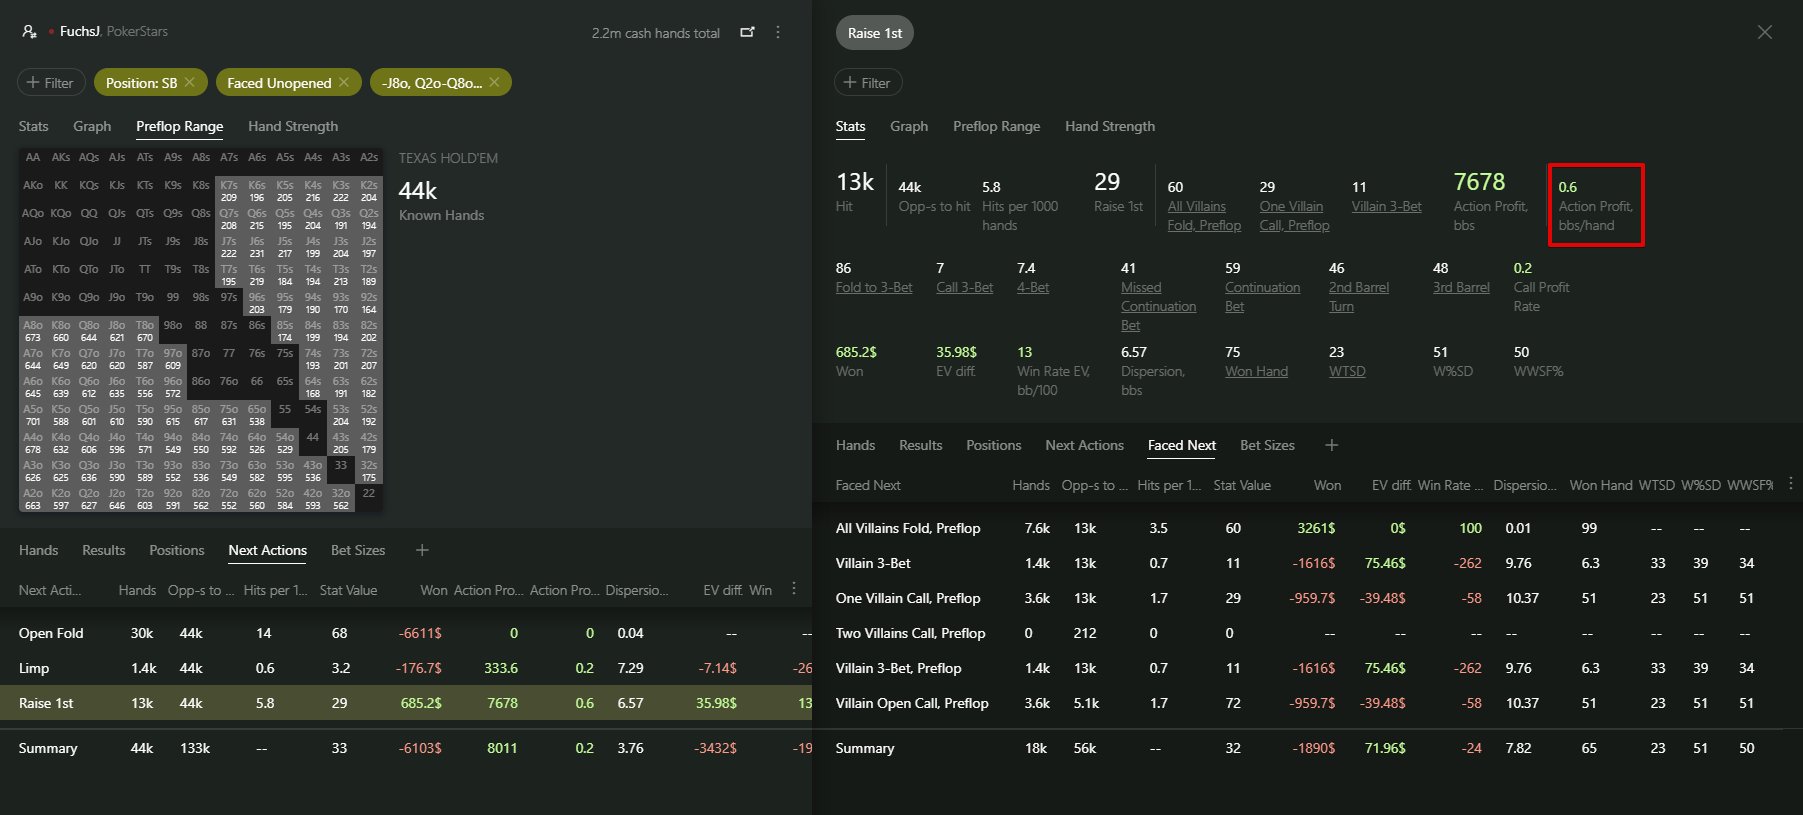Open the 2nd Barrel Turn stat link
Screen dimensions: 1803x815
[1358, 297]
